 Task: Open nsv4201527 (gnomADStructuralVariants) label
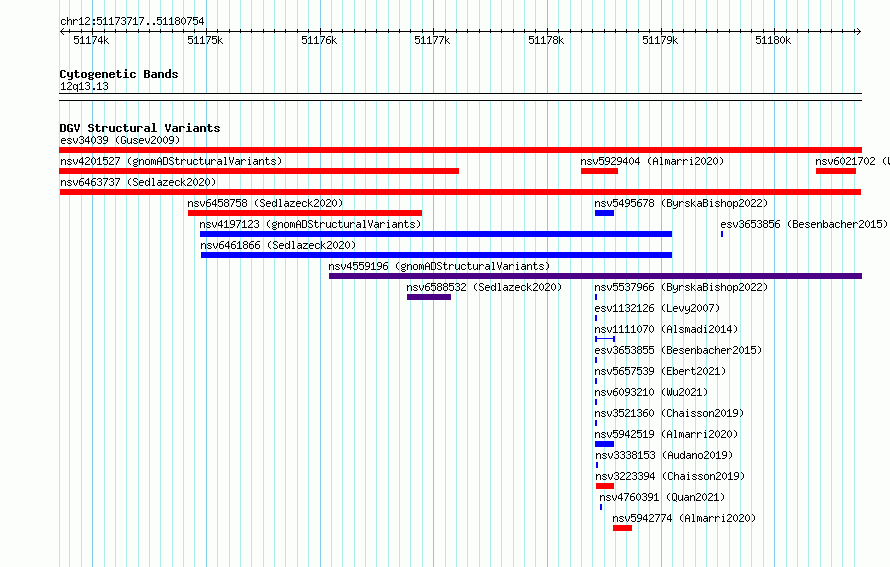coord(171,161)
